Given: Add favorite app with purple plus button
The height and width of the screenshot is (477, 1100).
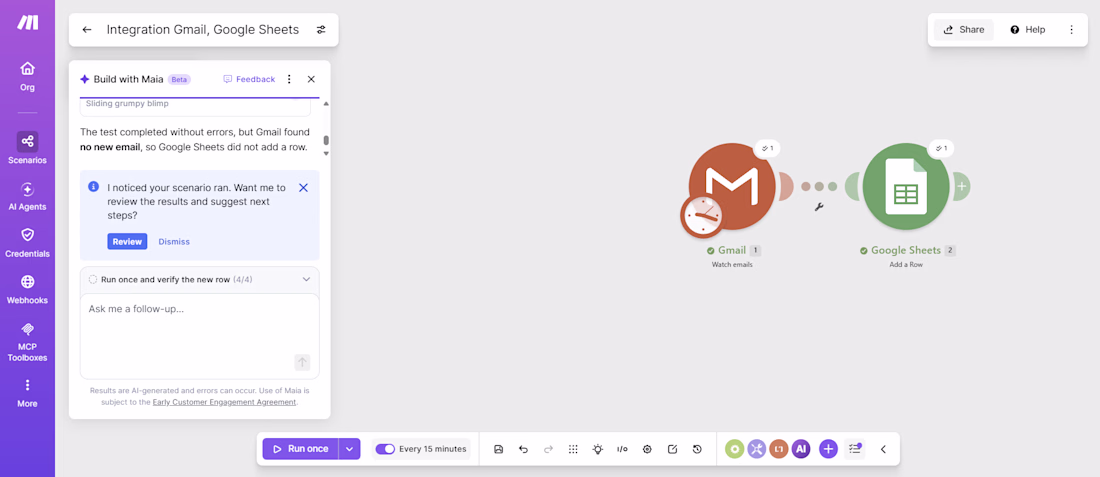Looking at the screenshot, I should [x=829, y=449].
